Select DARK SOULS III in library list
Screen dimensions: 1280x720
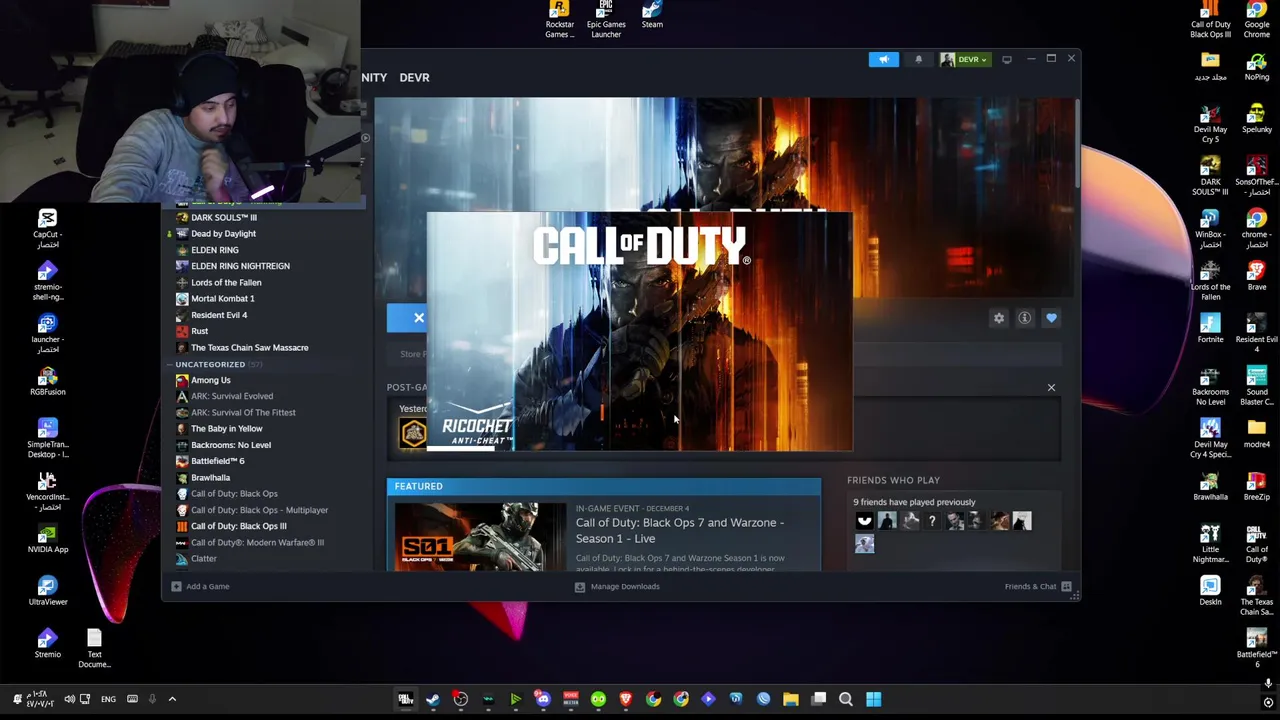coord(224,217)
